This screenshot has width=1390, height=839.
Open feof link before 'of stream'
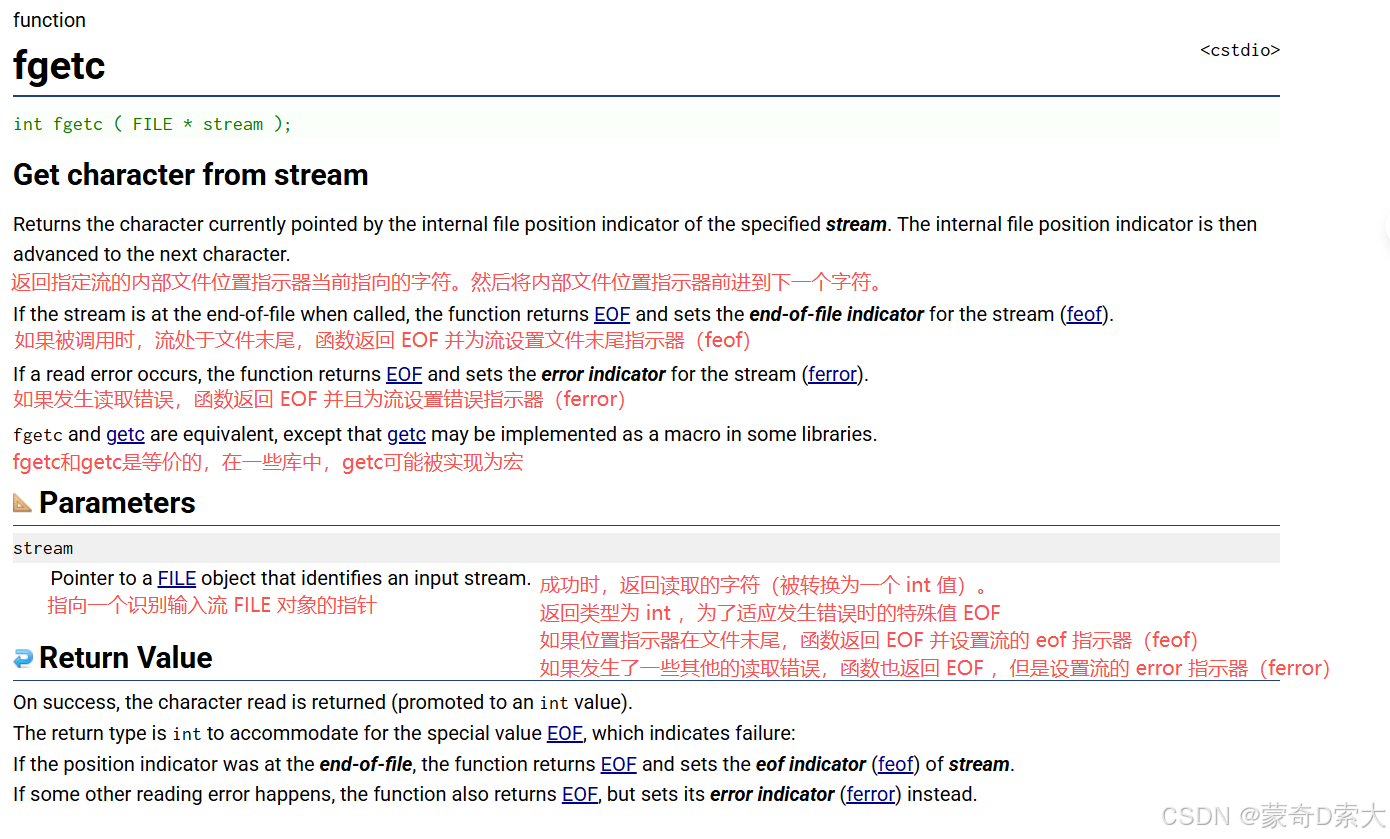896,764
